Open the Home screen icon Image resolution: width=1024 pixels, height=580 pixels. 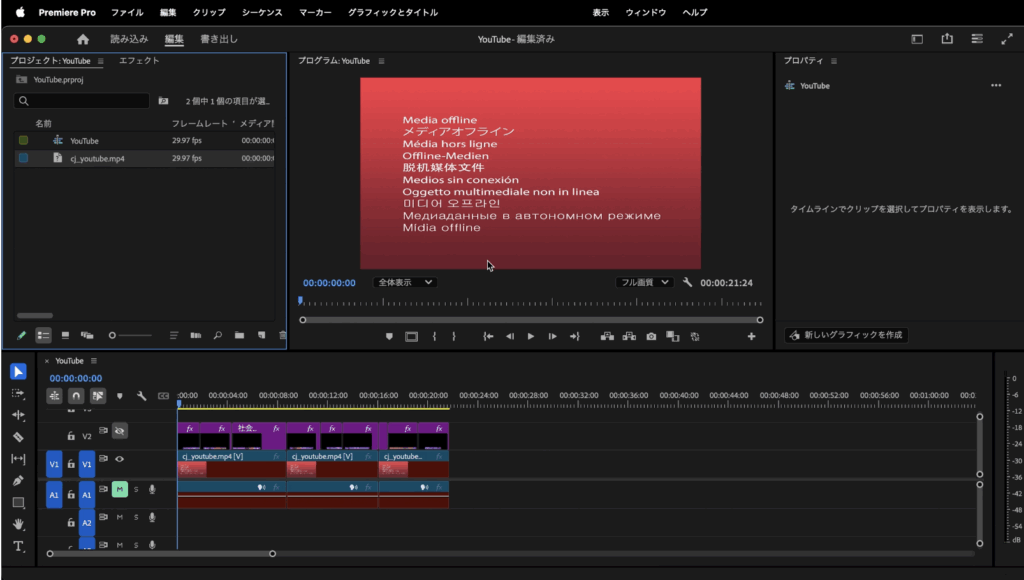pos(83,39)
